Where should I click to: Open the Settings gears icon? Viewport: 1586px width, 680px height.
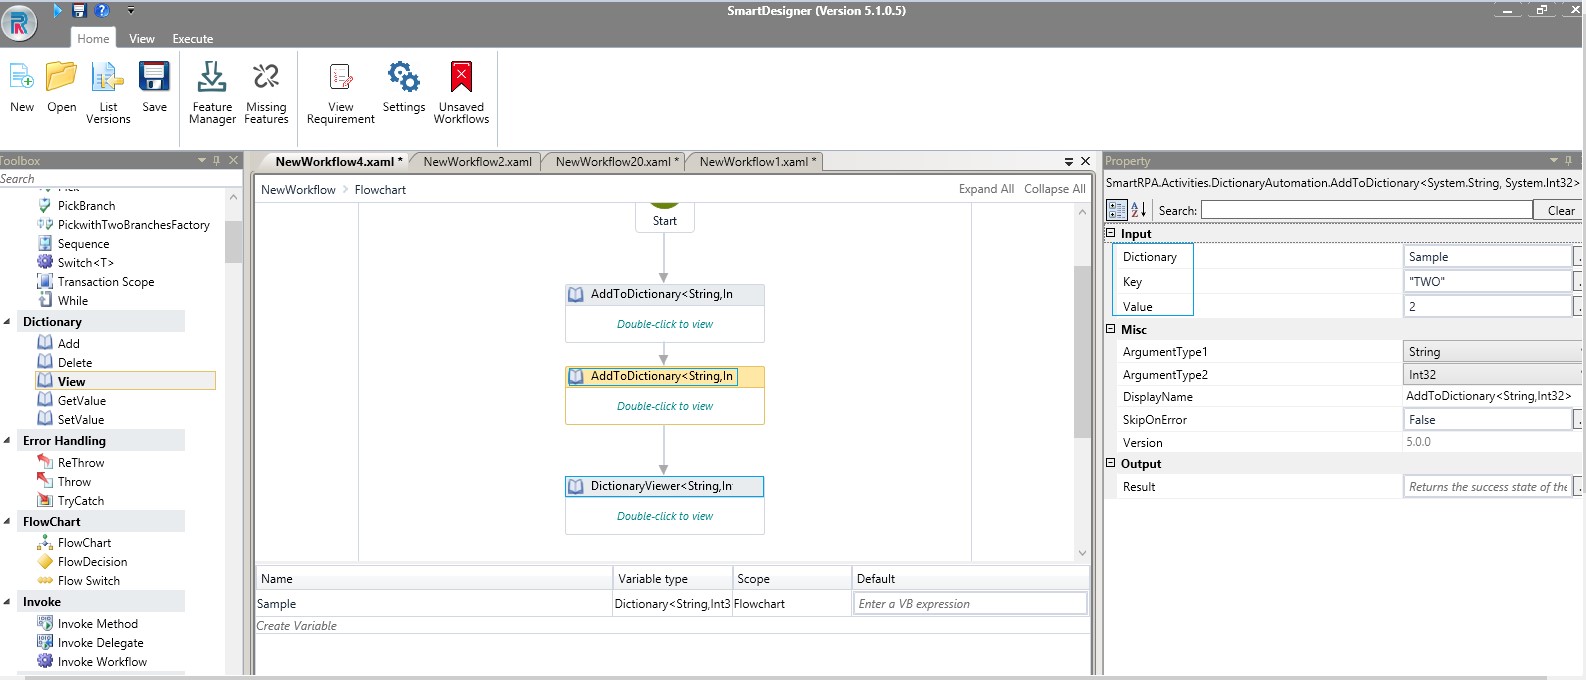click(404, 78)
